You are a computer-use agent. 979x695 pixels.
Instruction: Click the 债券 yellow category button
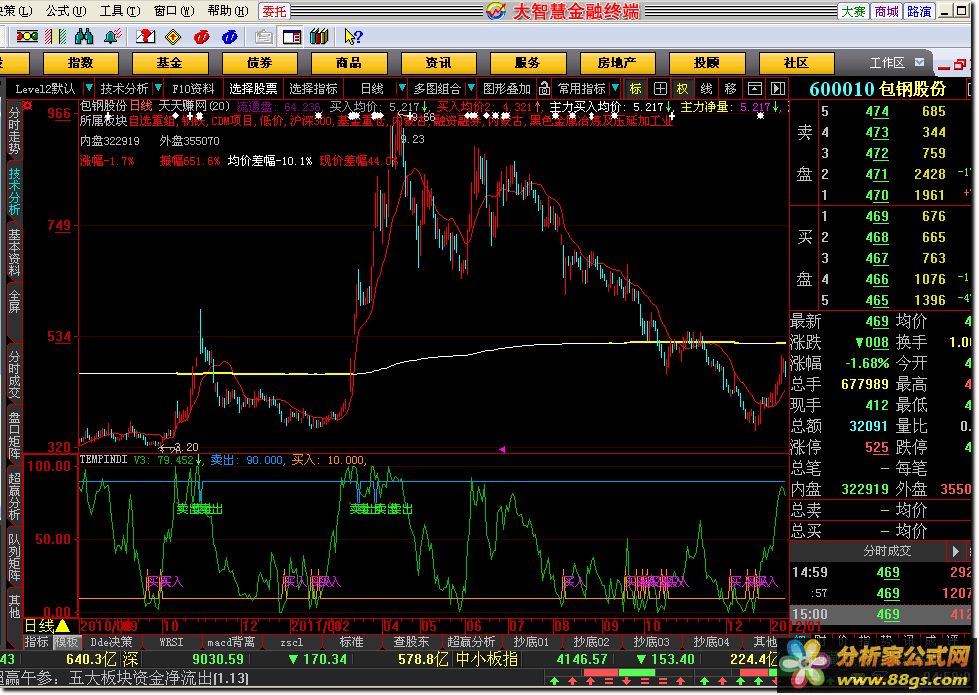259,62
